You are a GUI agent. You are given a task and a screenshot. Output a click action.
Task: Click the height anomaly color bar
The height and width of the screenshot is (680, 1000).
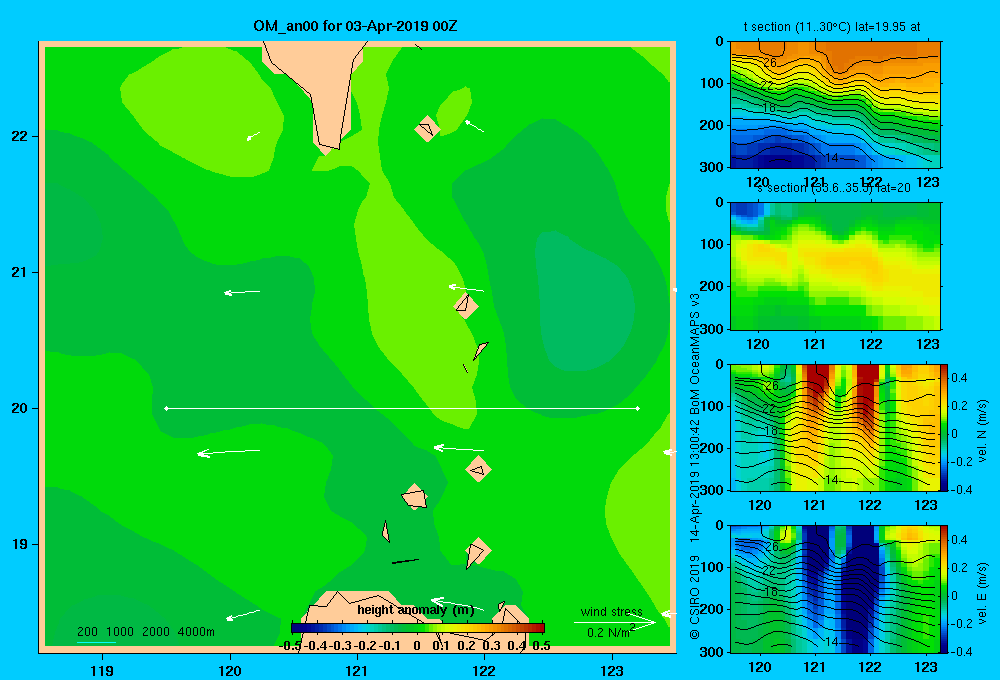click(418, 628)
